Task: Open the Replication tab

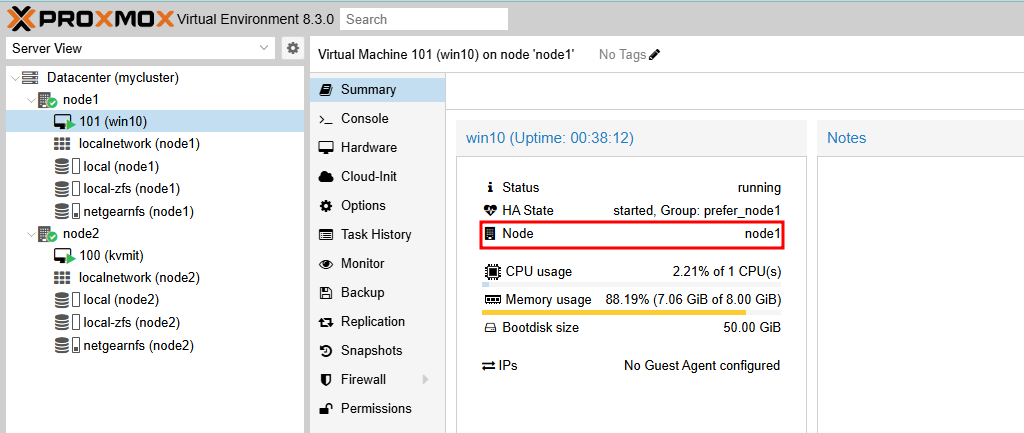Action: pyautogui.click(x=378, y=321)
